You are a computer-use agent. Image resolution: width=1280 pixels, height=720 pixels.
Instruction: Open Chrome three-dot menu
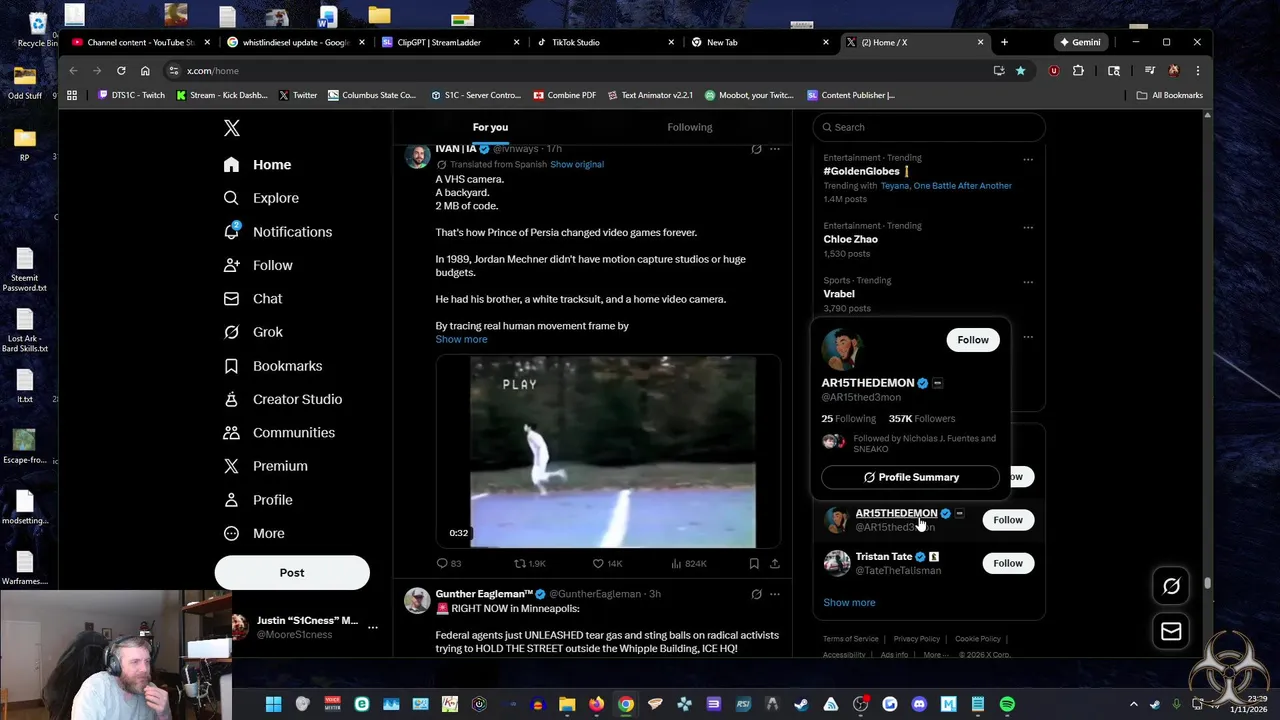1197,71
